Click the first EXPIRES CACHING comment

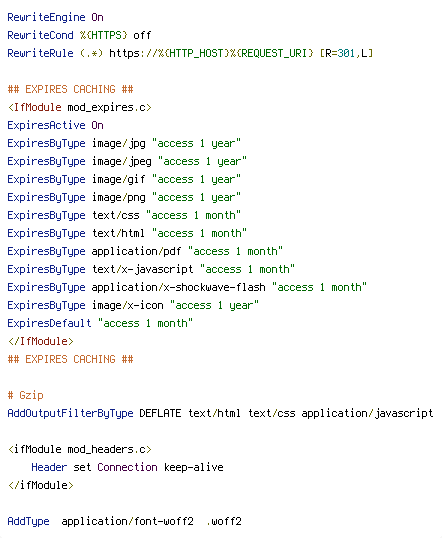(70, 89)
